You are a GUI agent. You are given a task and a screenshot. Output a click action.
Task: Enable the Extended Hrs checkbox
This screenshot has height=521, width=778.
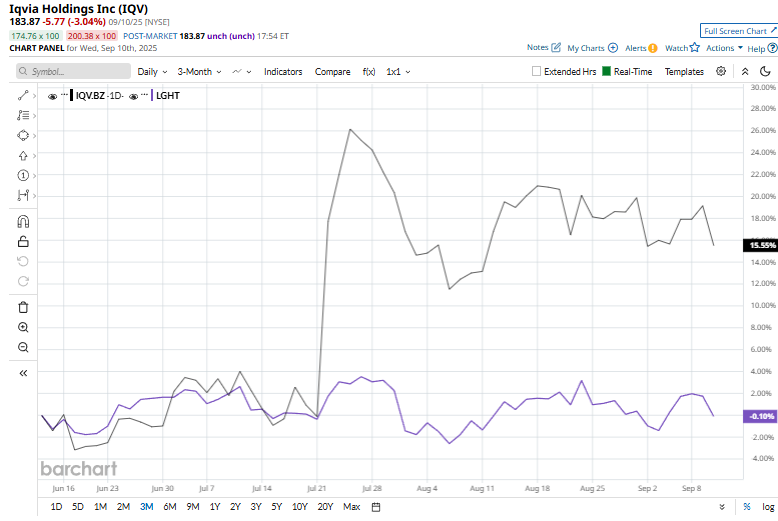[536, 71]
